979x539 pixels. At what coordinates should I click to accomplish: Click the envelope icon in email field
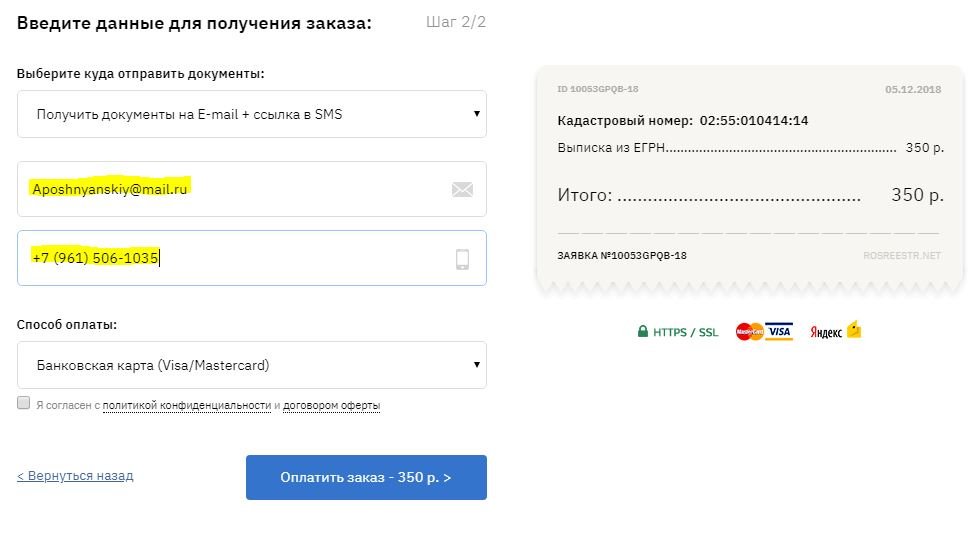pyautogui.click(x=462, y=189)
